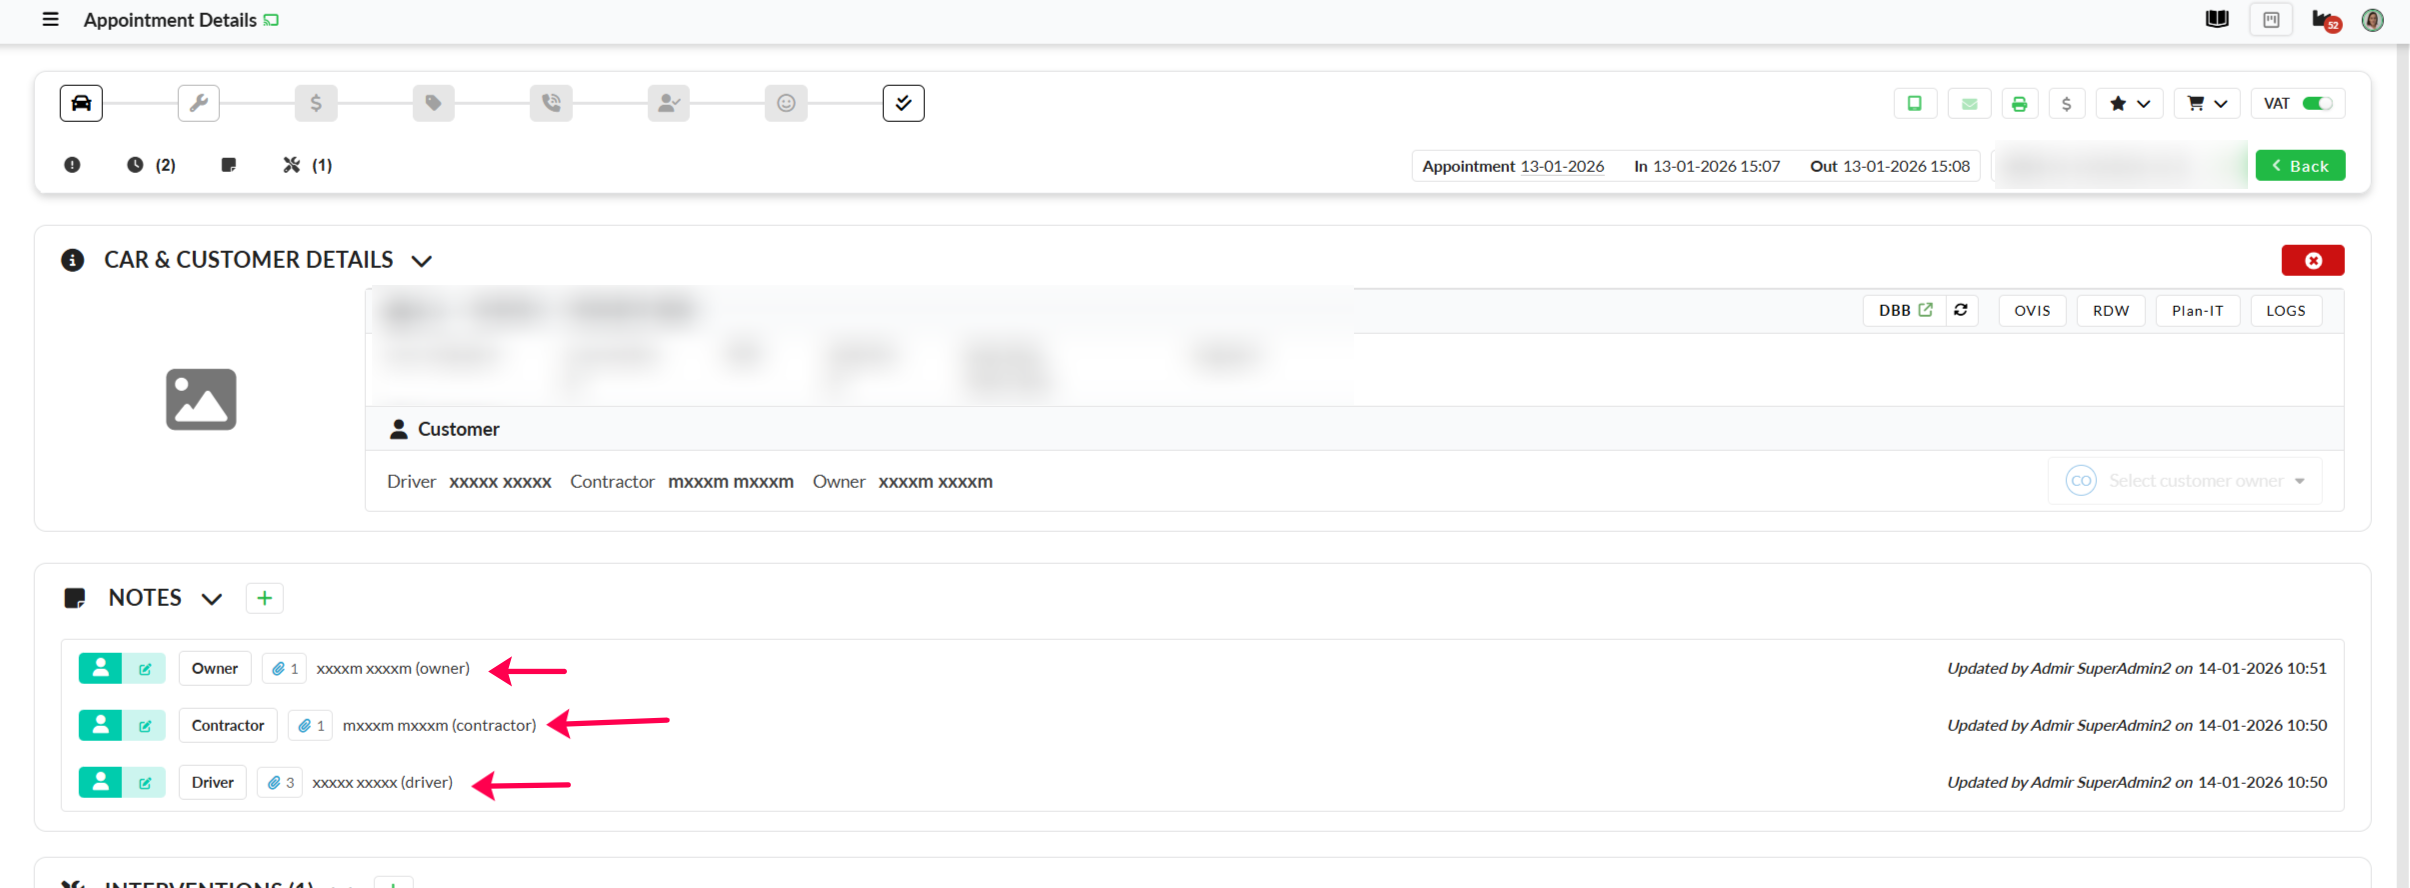Click the green printer icon
Viewport: 2410px width, 888px height.
pyautogui.click(x=2019, y=104)
